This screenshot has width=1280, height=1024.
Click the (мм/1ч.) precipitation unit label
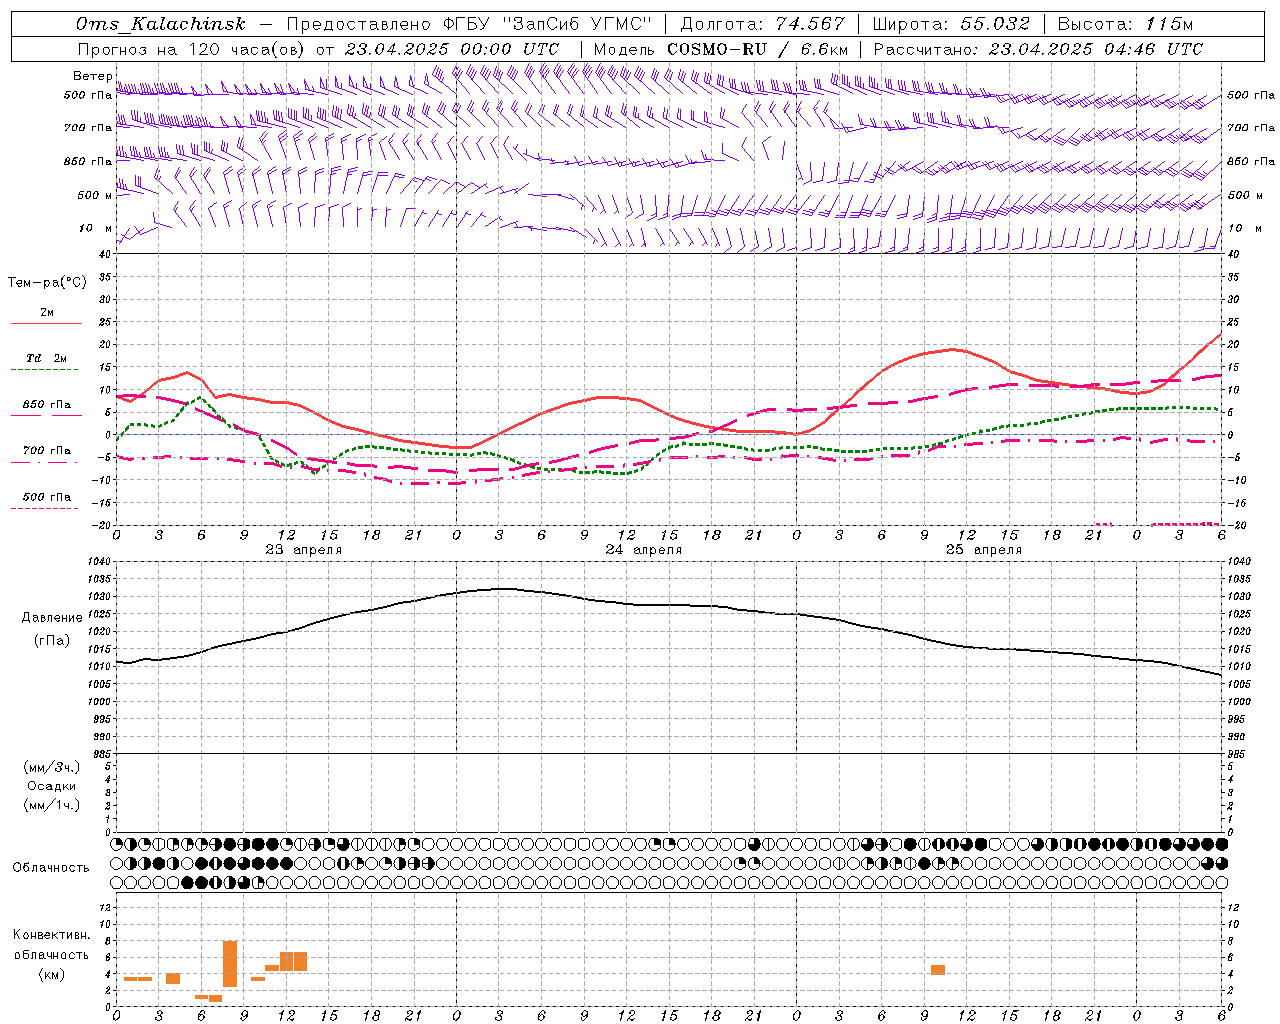[x=52, y=805]
